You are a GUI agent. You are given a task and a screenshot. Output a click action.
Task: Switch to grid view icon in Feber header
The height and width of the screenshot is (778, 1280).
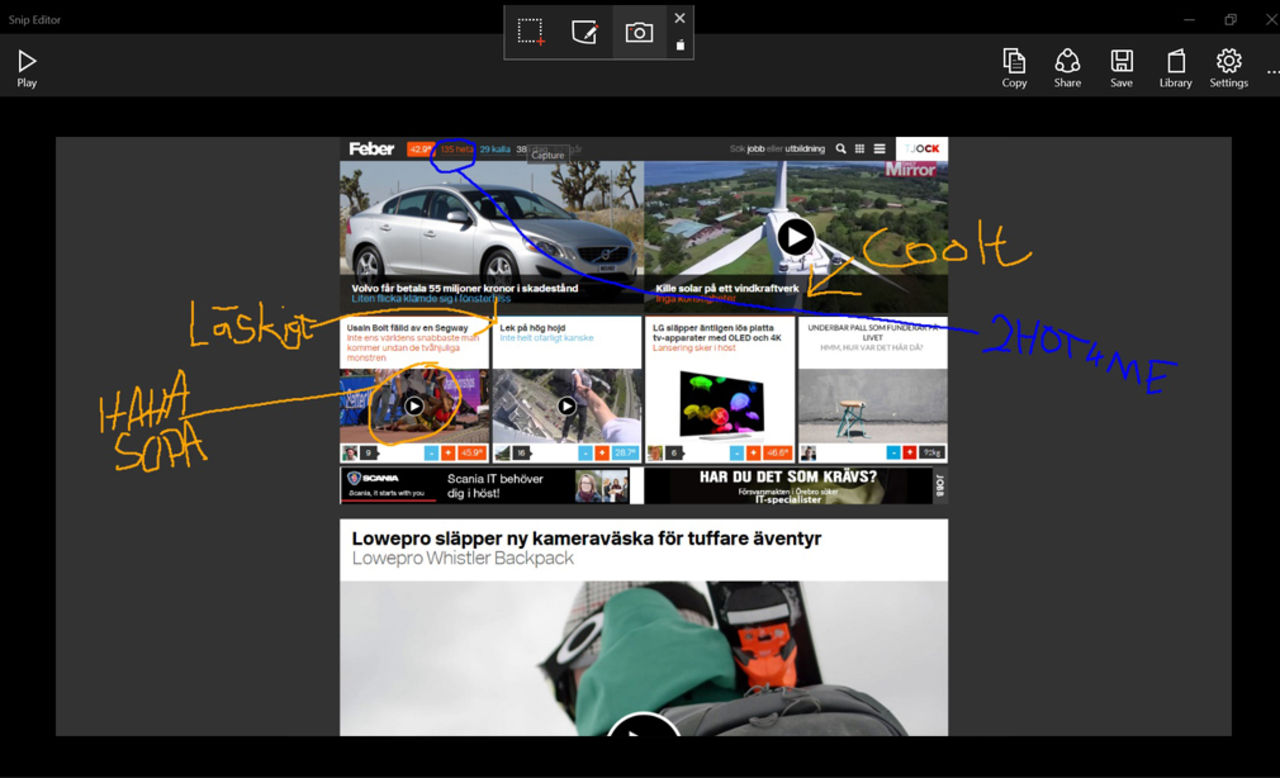(859, 149)
